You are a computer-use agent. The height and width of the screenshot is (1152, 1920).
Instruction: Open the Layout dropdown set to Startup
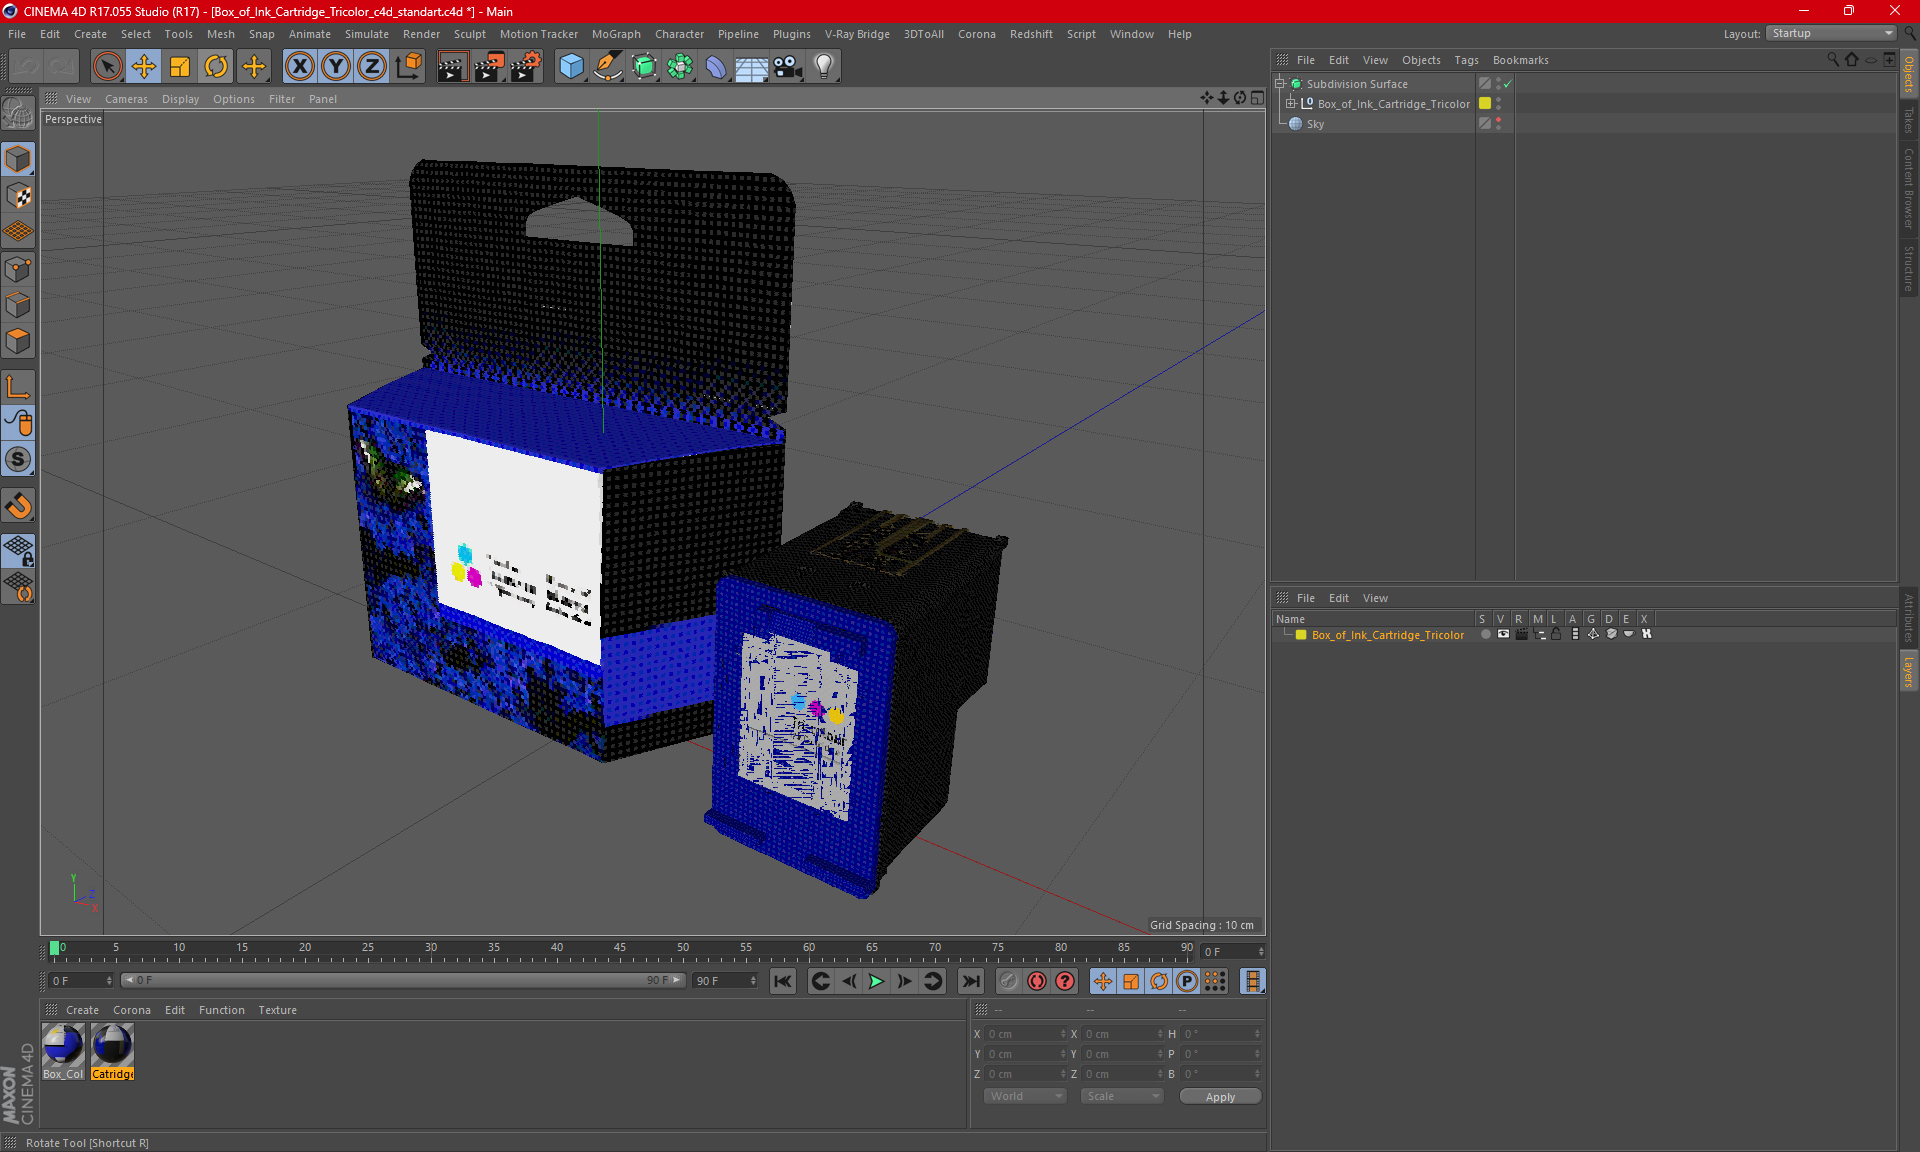[x=1831, y=33]
